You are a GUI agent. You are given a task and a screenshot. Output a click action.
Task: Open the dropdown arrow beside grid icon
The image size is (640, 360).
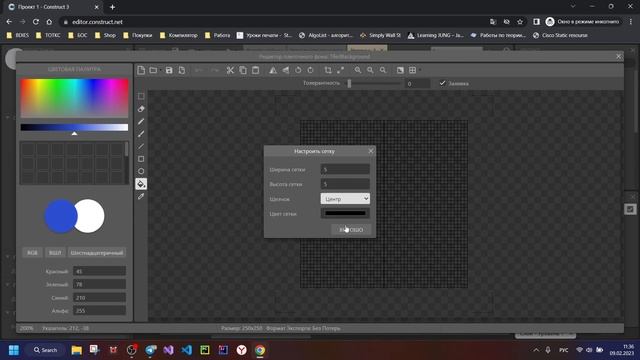tap(419, 71)
